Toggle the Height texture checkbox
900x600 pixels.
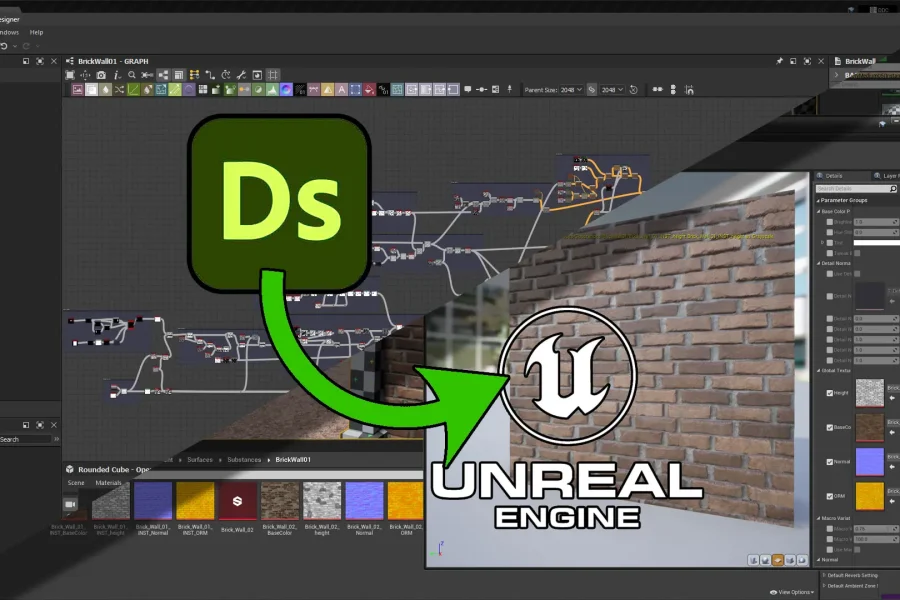[x=829, y=393]
